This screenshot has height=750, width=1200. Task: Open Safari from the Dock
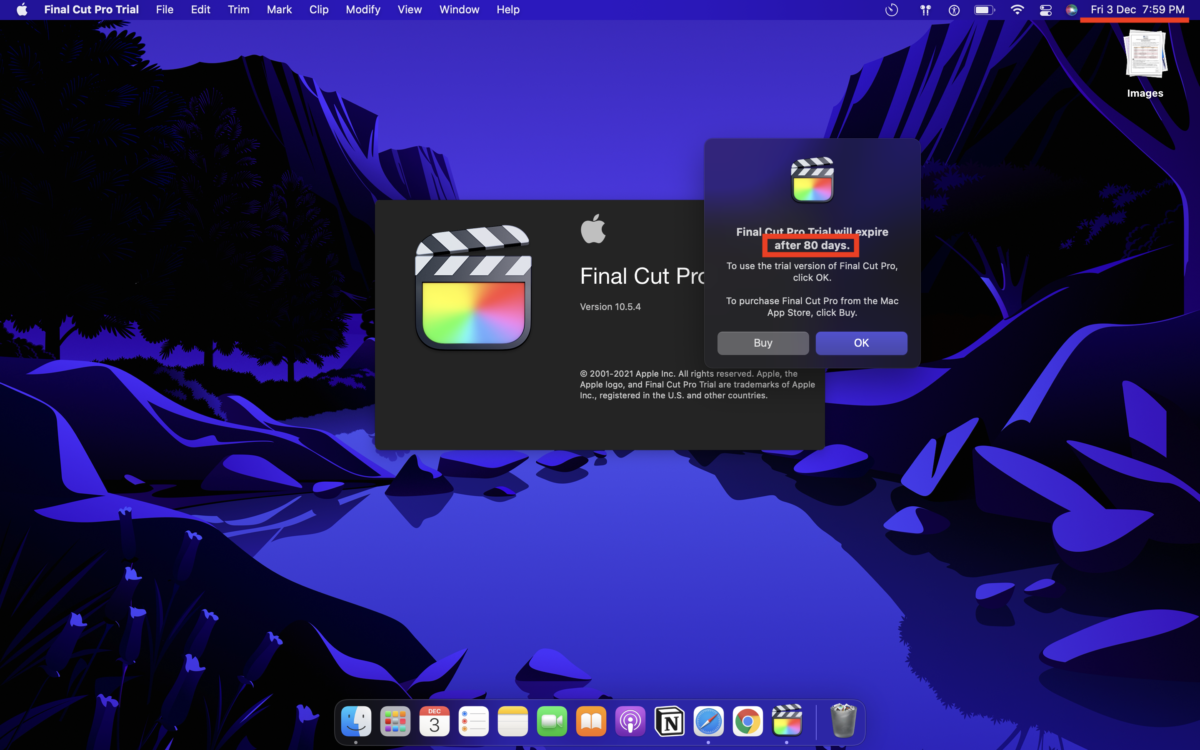[708, 721]
